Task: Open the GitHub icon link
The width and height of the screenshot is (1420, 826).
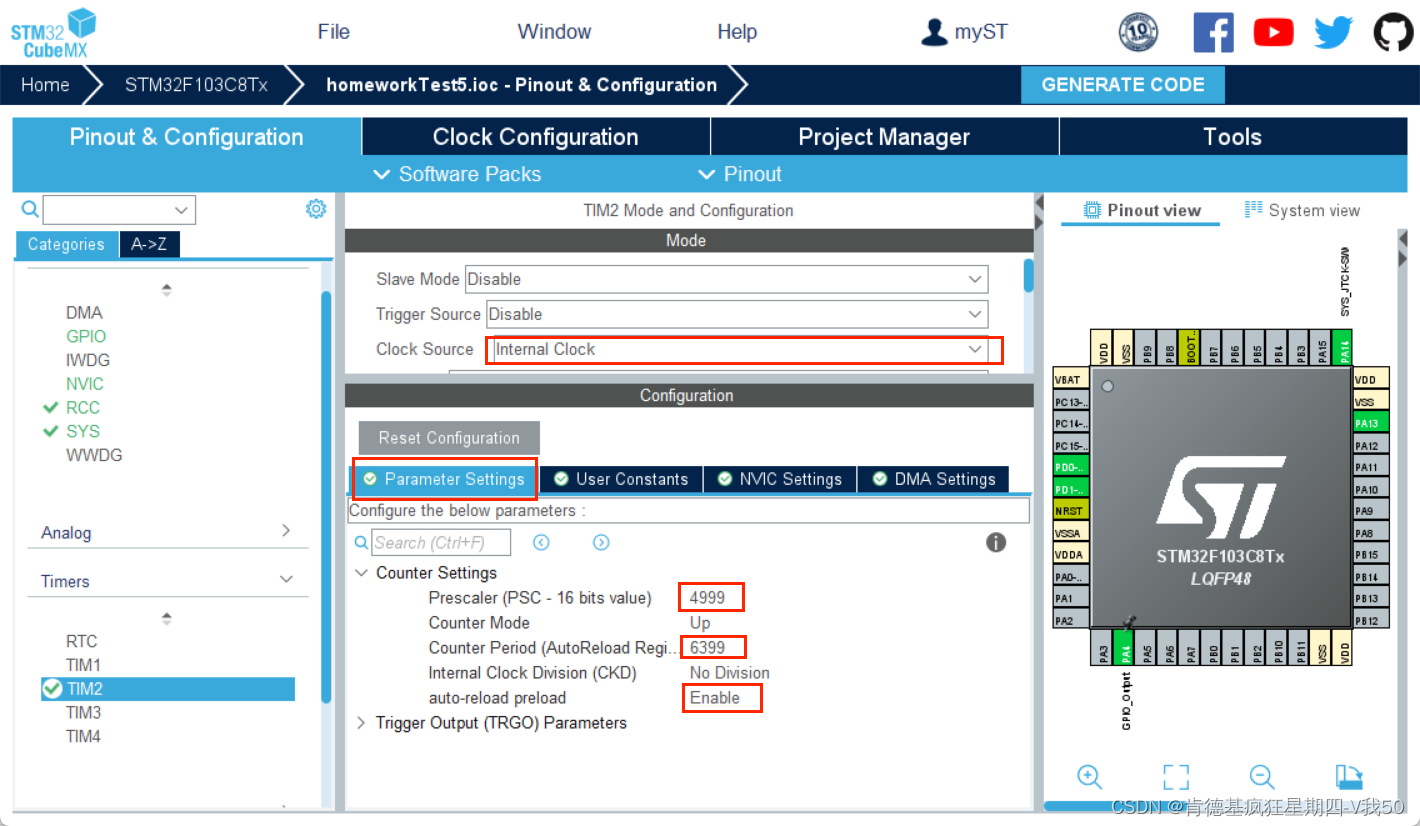Action: tap(1393, 32)
